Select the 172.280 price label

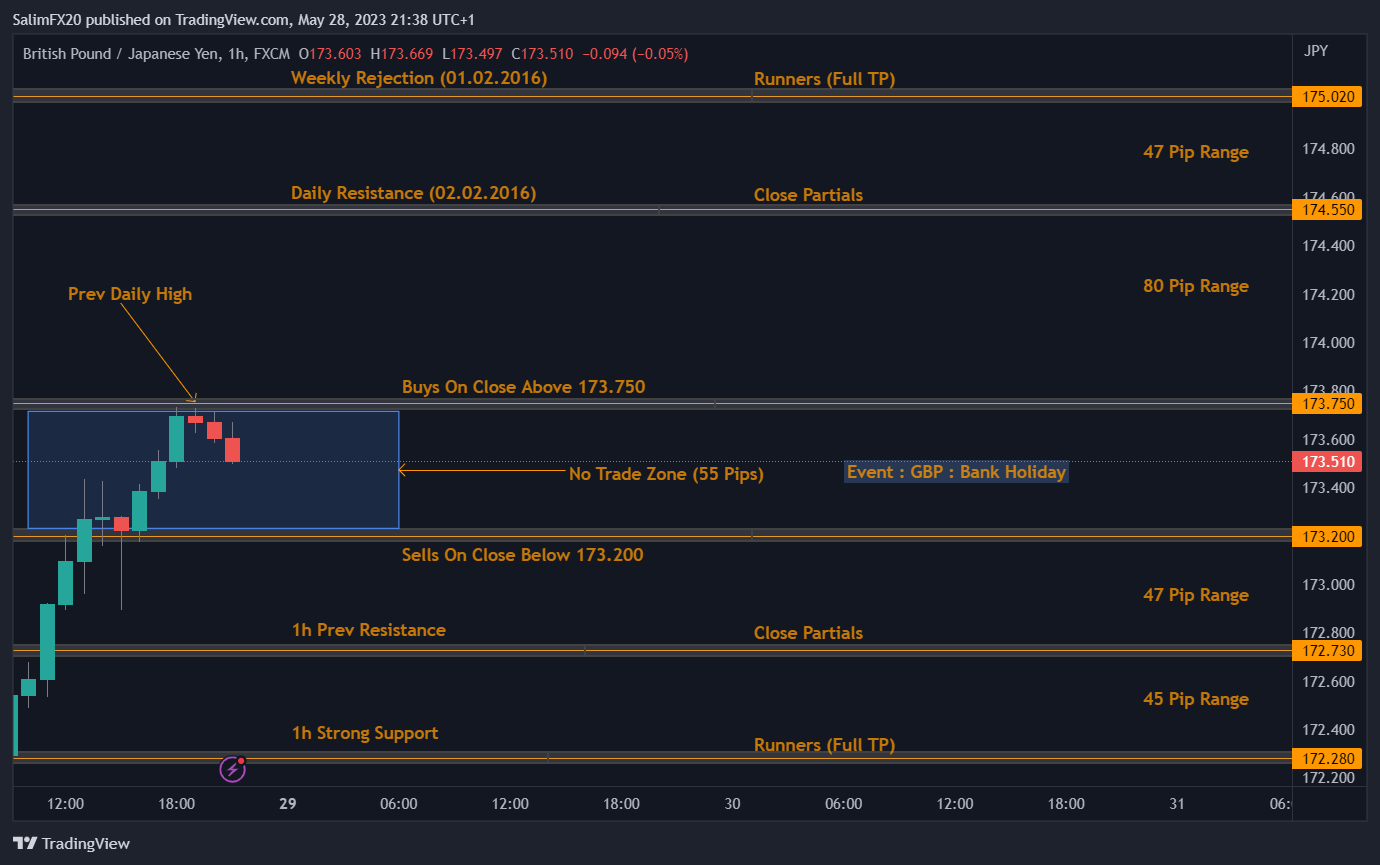tap(1327, 757)
